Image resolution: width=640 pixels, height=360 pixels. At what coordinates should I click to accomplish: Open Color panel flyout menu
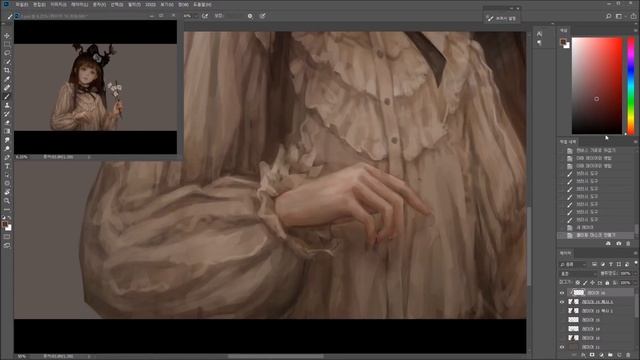click(636, 30)
